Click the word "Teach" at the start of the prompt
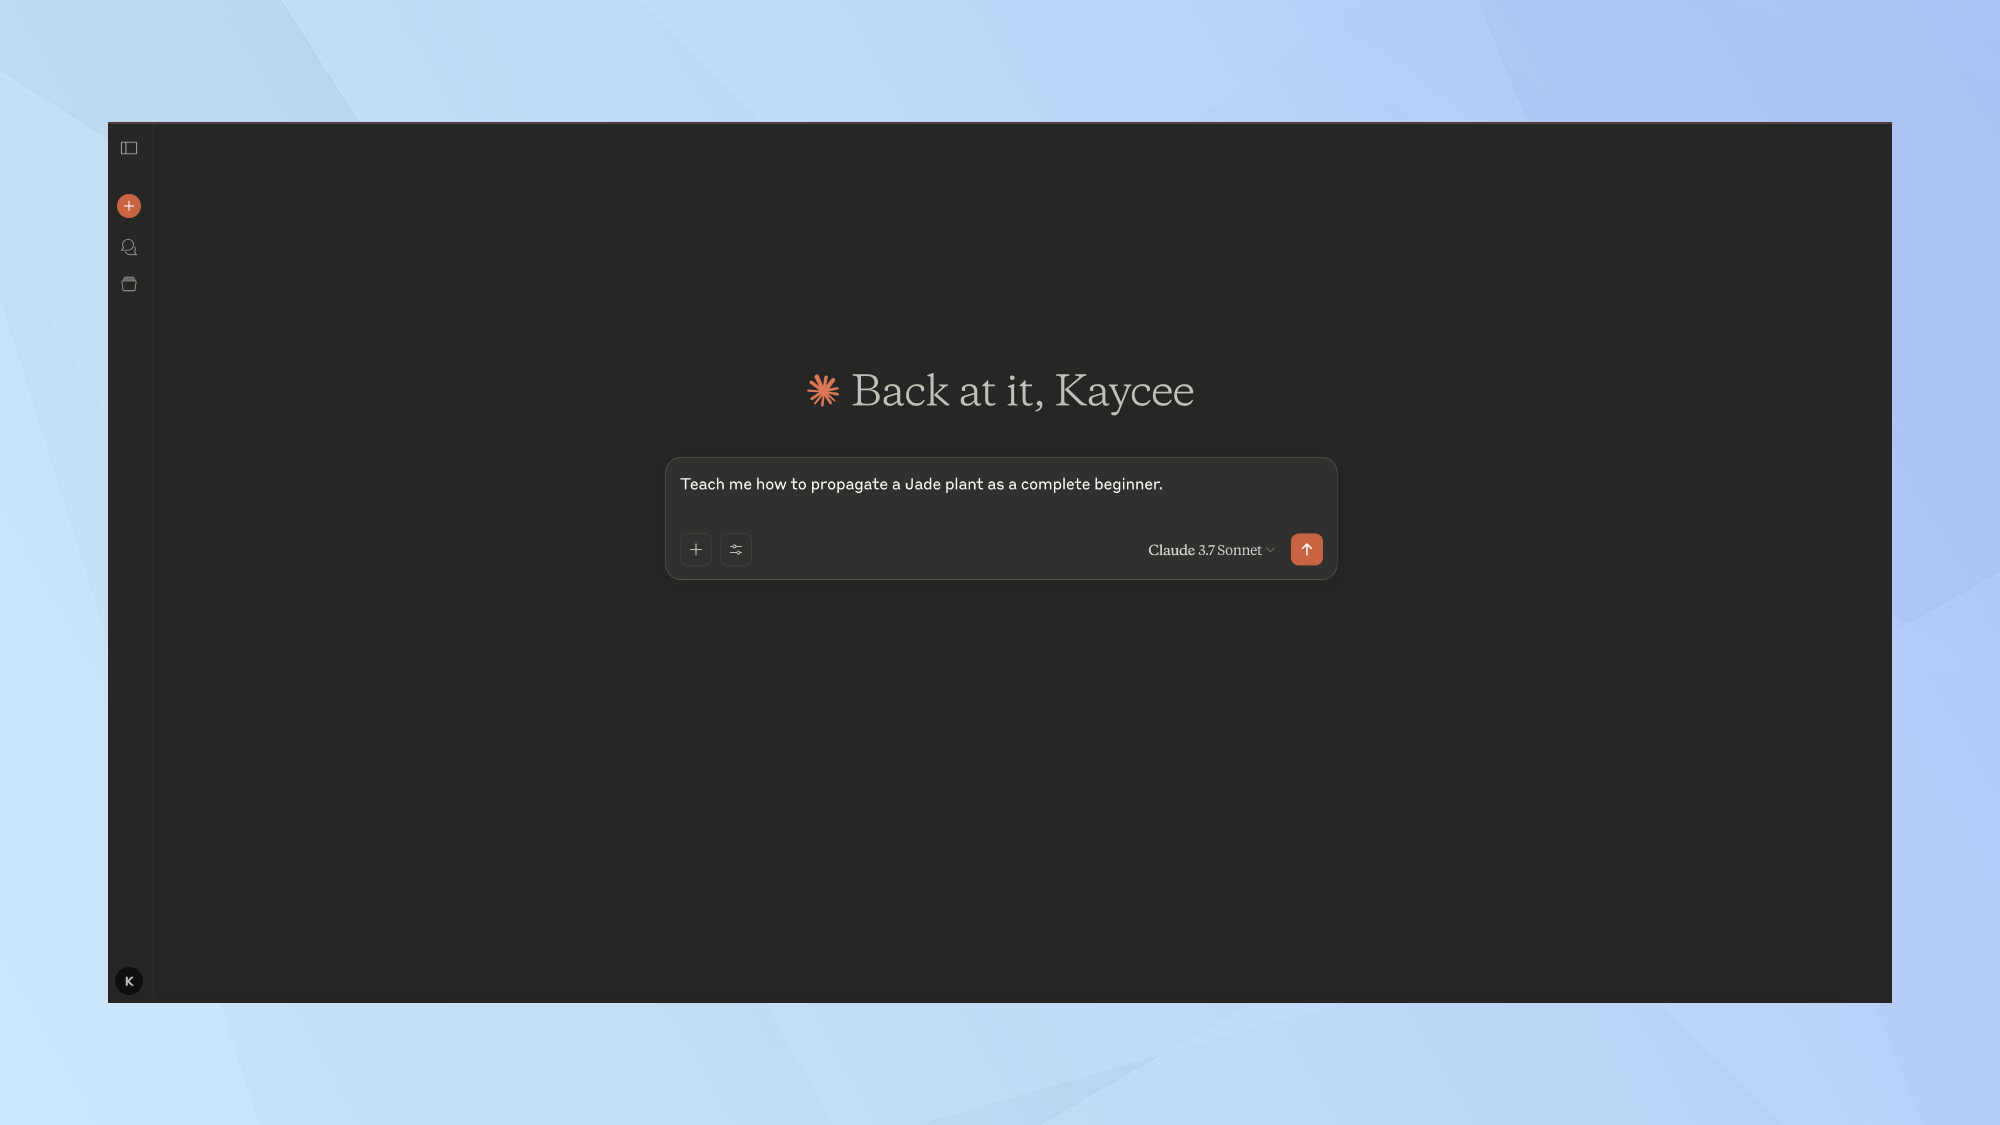The width and height of the screenshot is (2000, 1125). pyautogui.click(x=702, y=485)
